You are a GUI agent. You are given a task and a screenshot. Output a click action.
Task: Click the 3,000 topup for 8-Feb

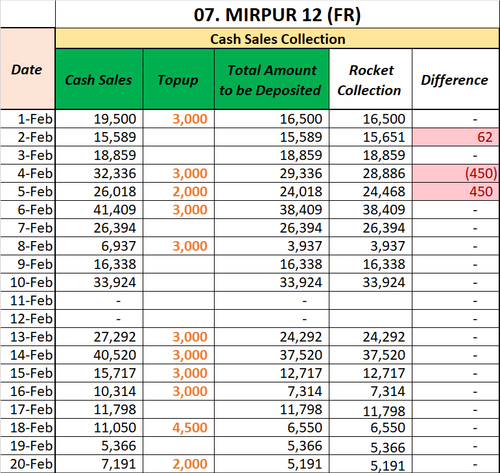tap(179, 246)
